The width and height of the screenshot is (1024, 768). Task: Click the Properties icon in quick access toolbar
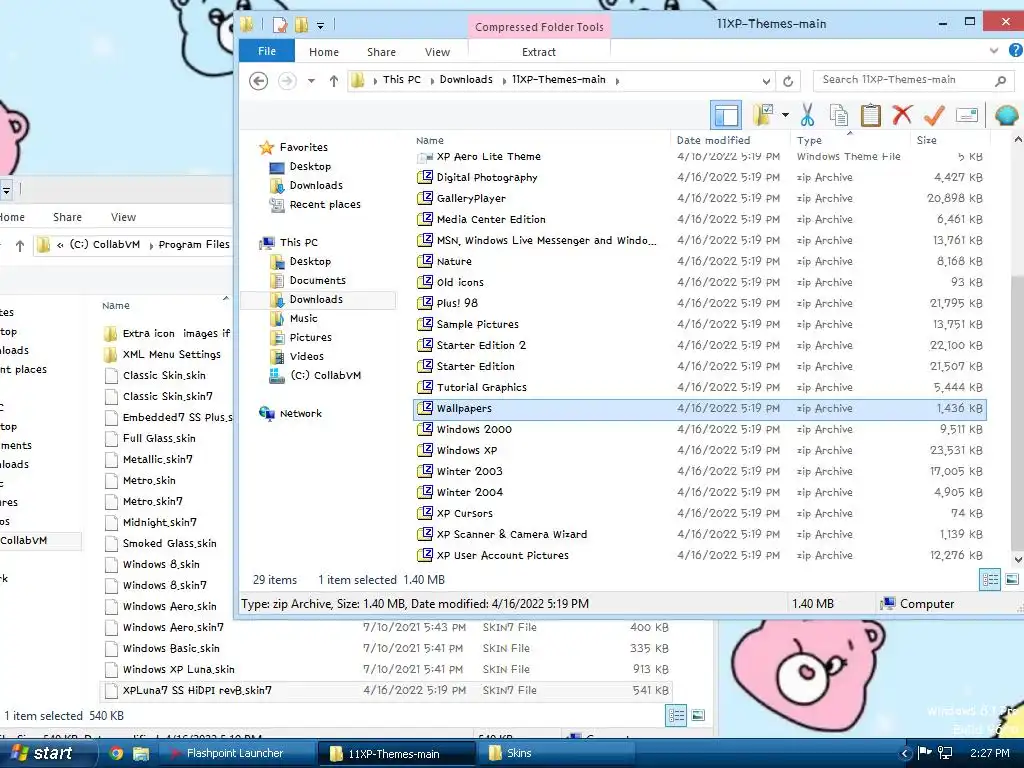coord(280,25)
